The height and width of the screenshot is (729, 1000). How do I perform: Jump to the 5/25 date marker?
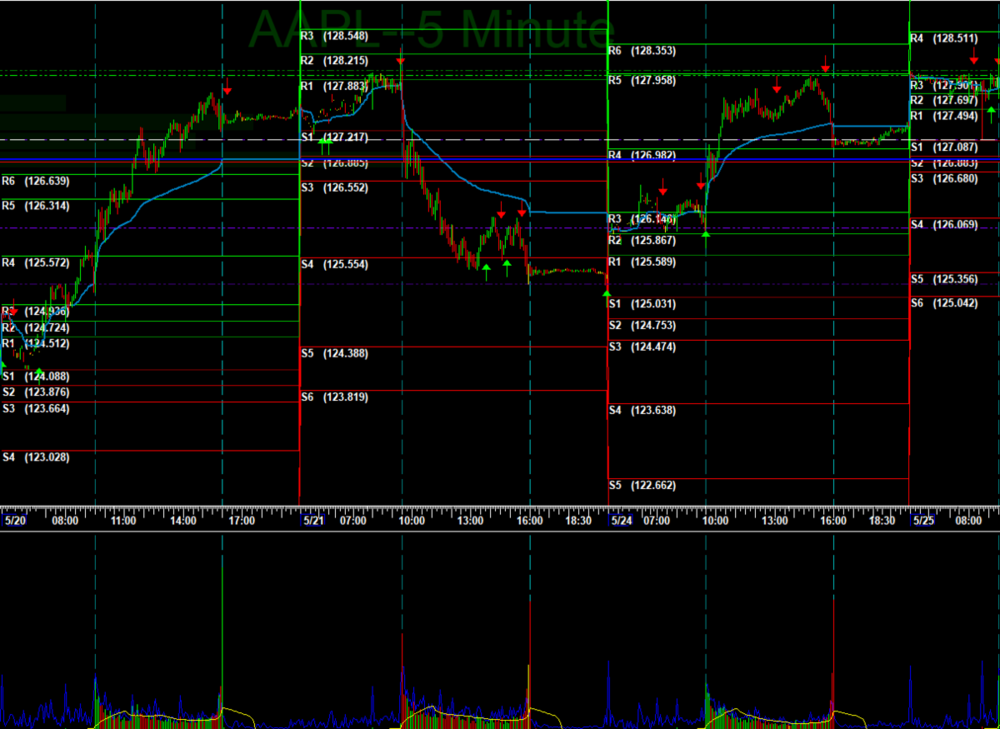[922, 520]
